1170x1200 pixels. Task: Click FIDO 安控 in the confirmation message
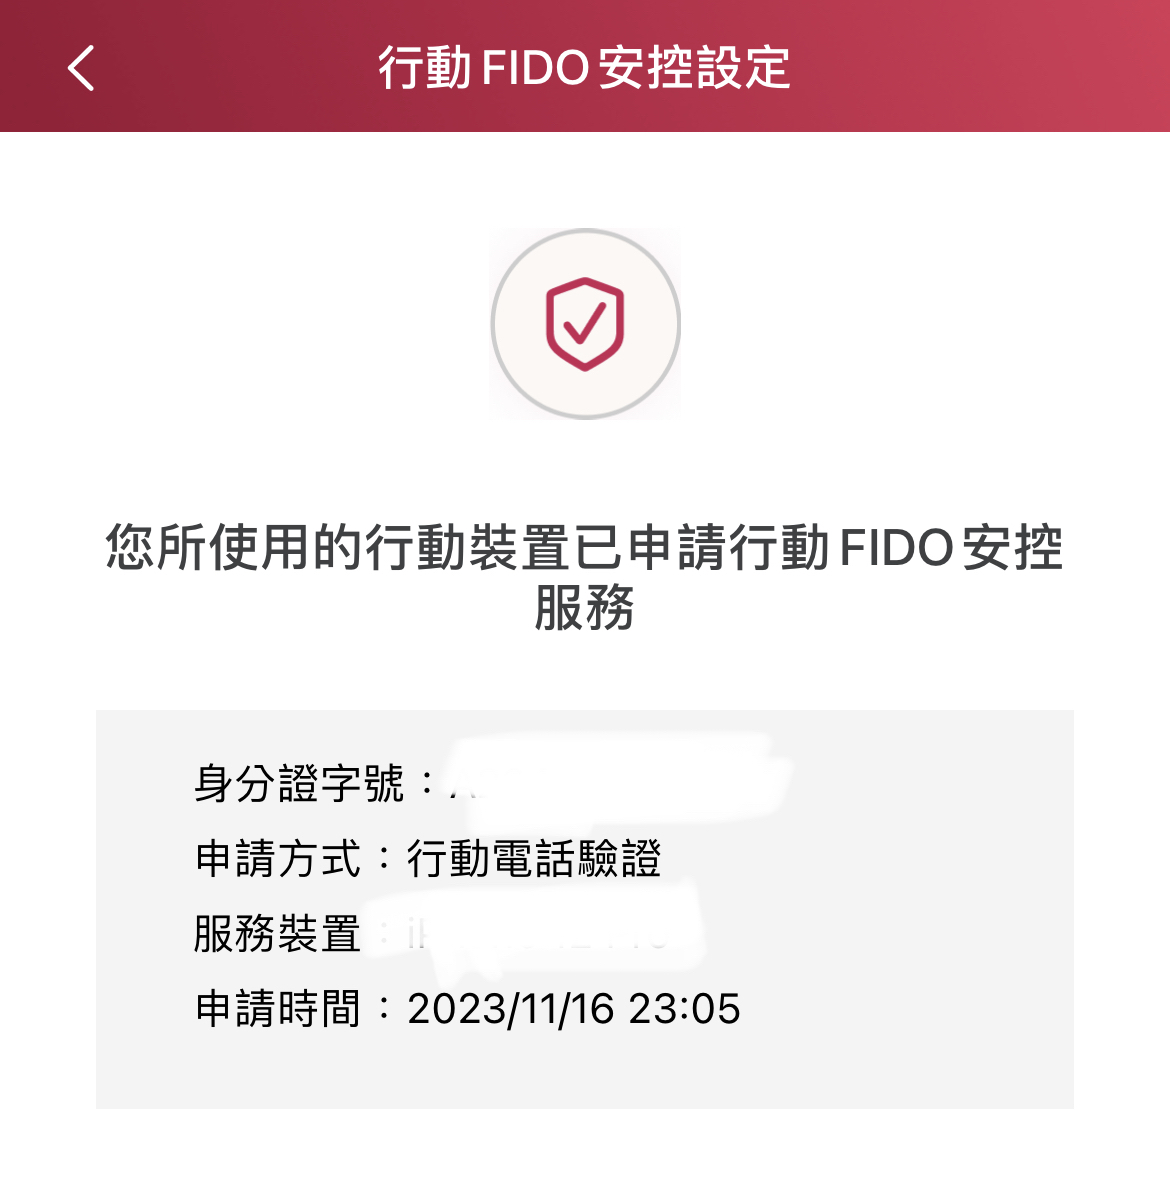pos(951,548)
